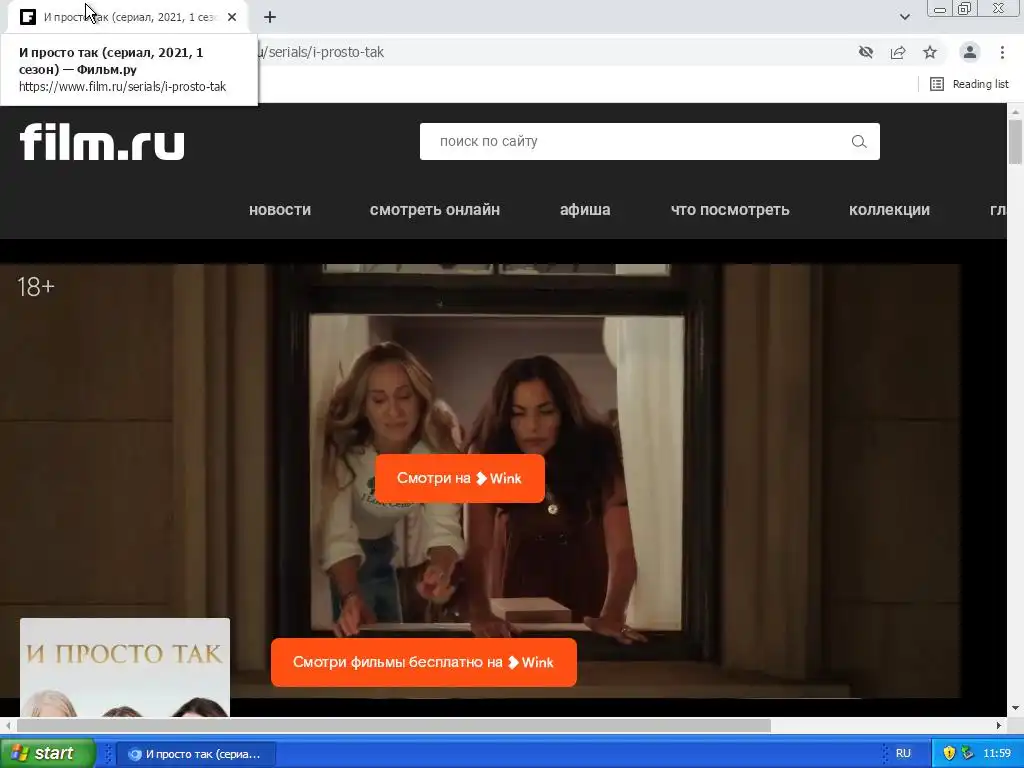The width and height of the screenshot is (1024, 768).
Task: Expand the tab search dropdown arrow
Action: (x=904, y=17)
